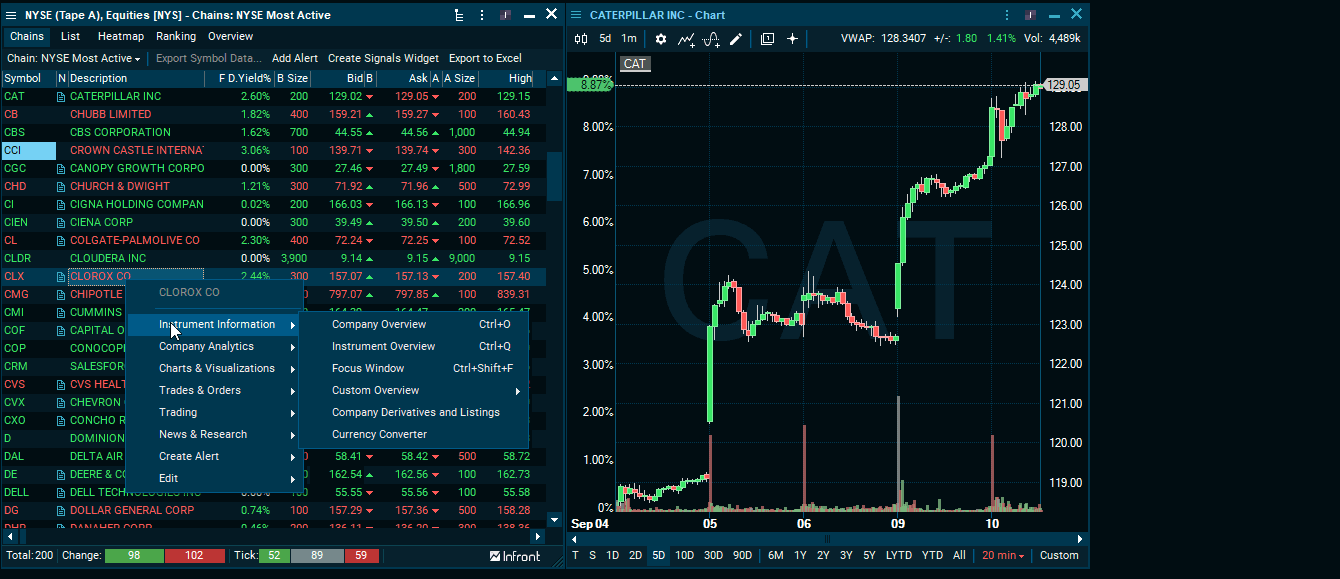Viewport: 1340px width, 579px height.
Task: Open the hamburger menu of Chains window
Action: tap(12, 15)
